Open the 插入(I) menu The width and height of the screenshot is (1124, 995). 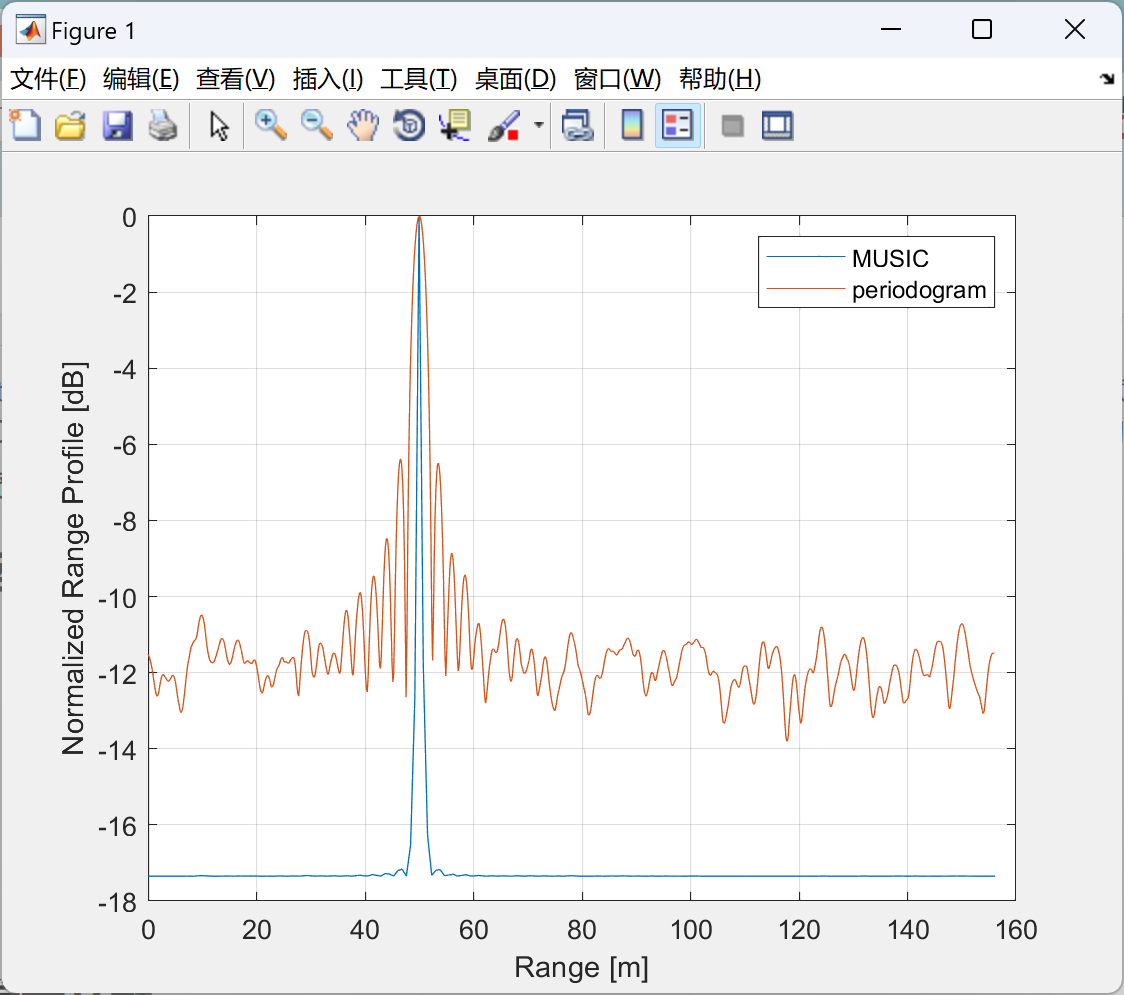tap(328, 79)
